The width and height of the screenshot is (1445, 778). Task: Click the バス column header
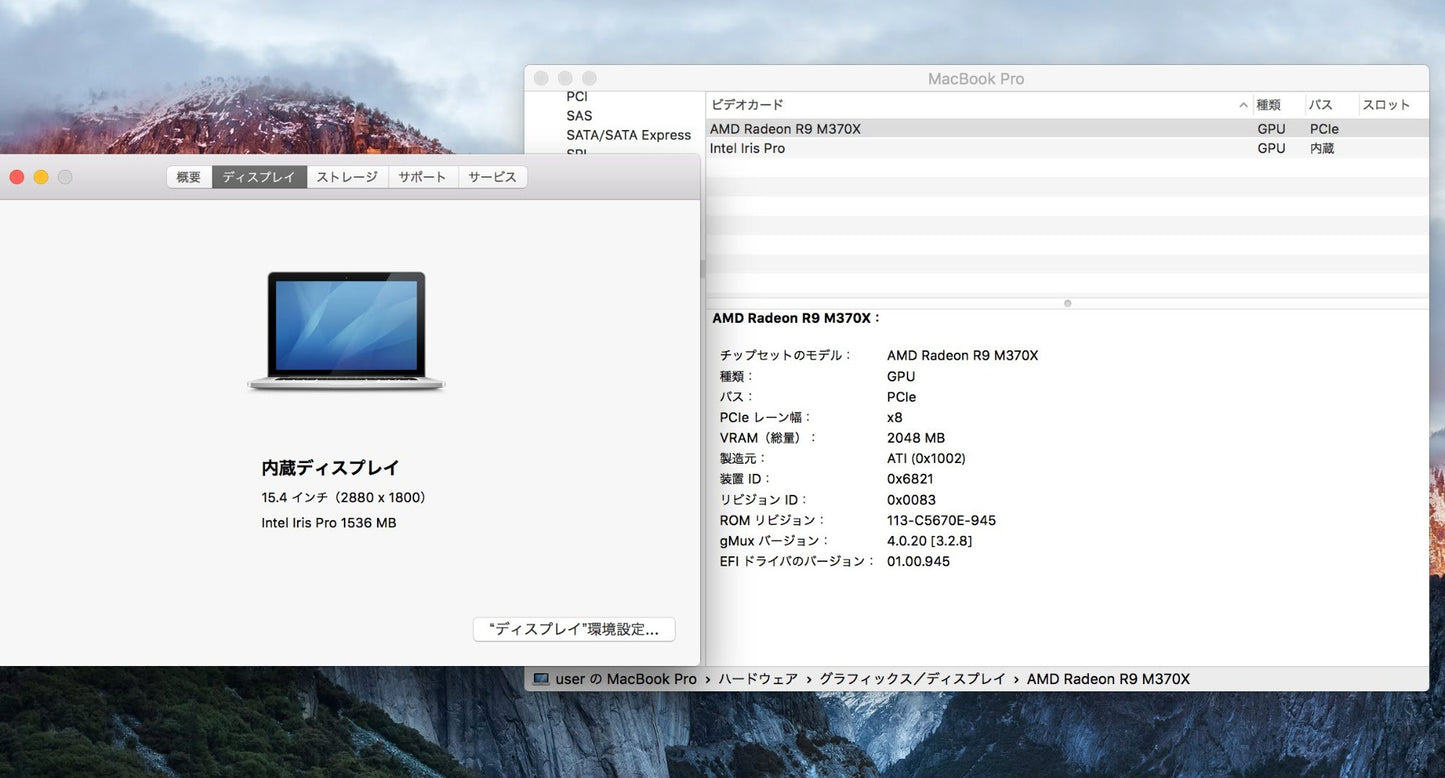click(1331, 105)
